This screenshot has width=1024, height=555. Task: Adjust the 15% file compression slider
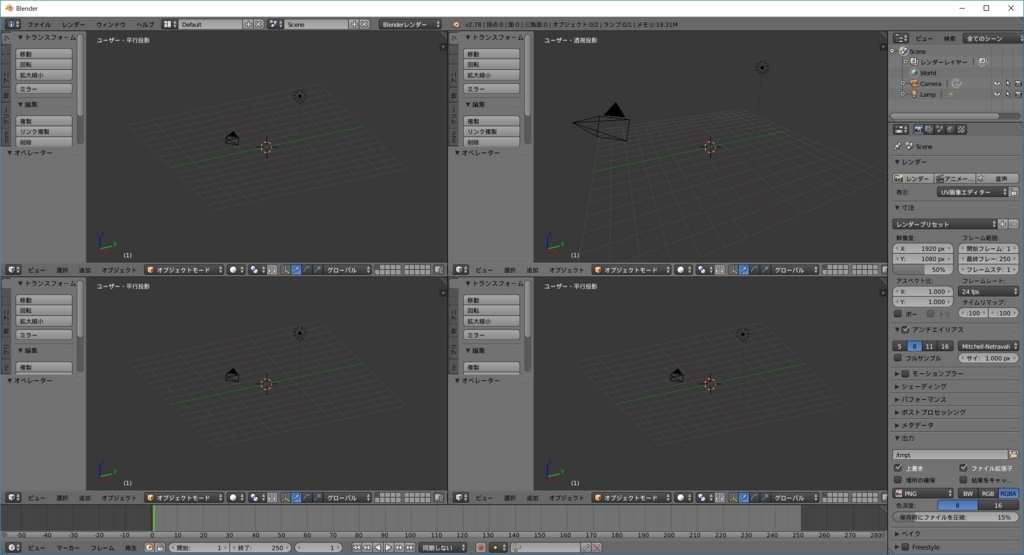[x=956, y=517]
